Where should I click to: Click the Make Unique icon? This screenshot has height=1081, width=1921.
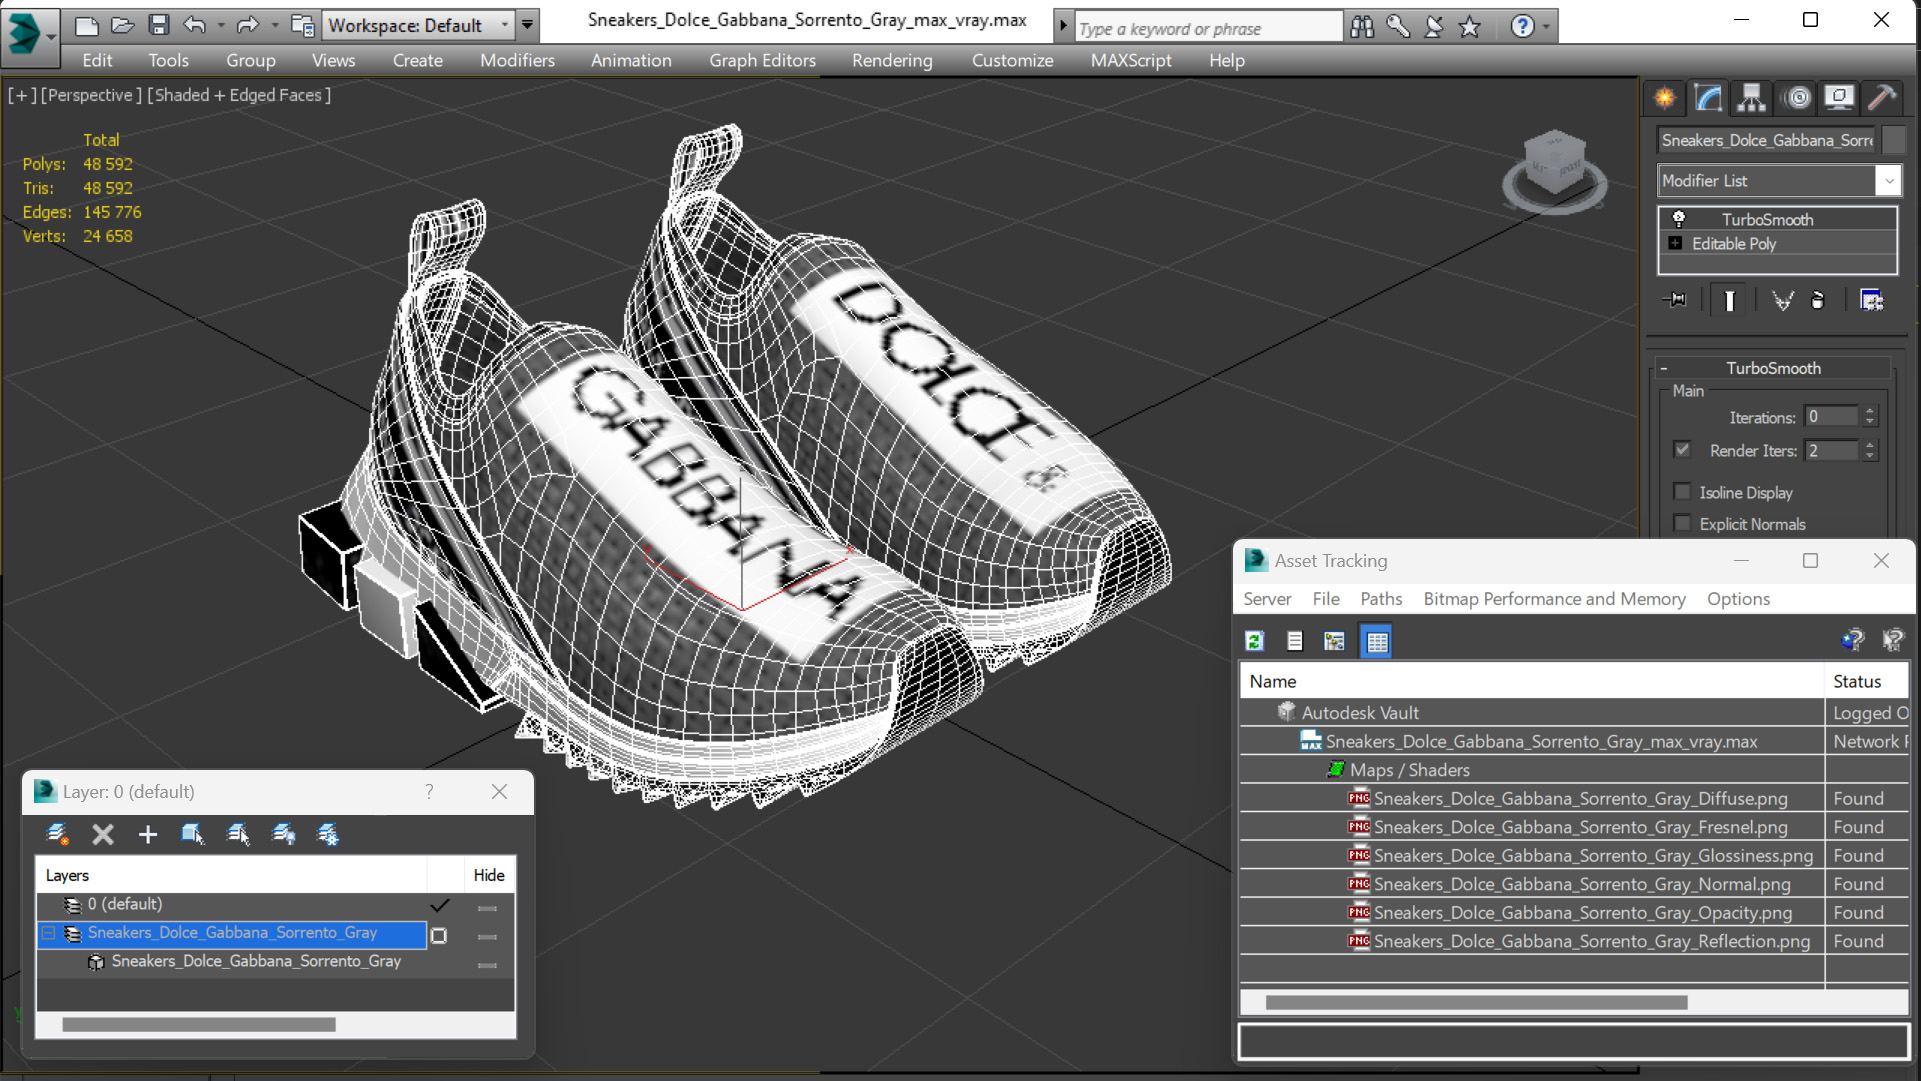[x=1782, y=300]
